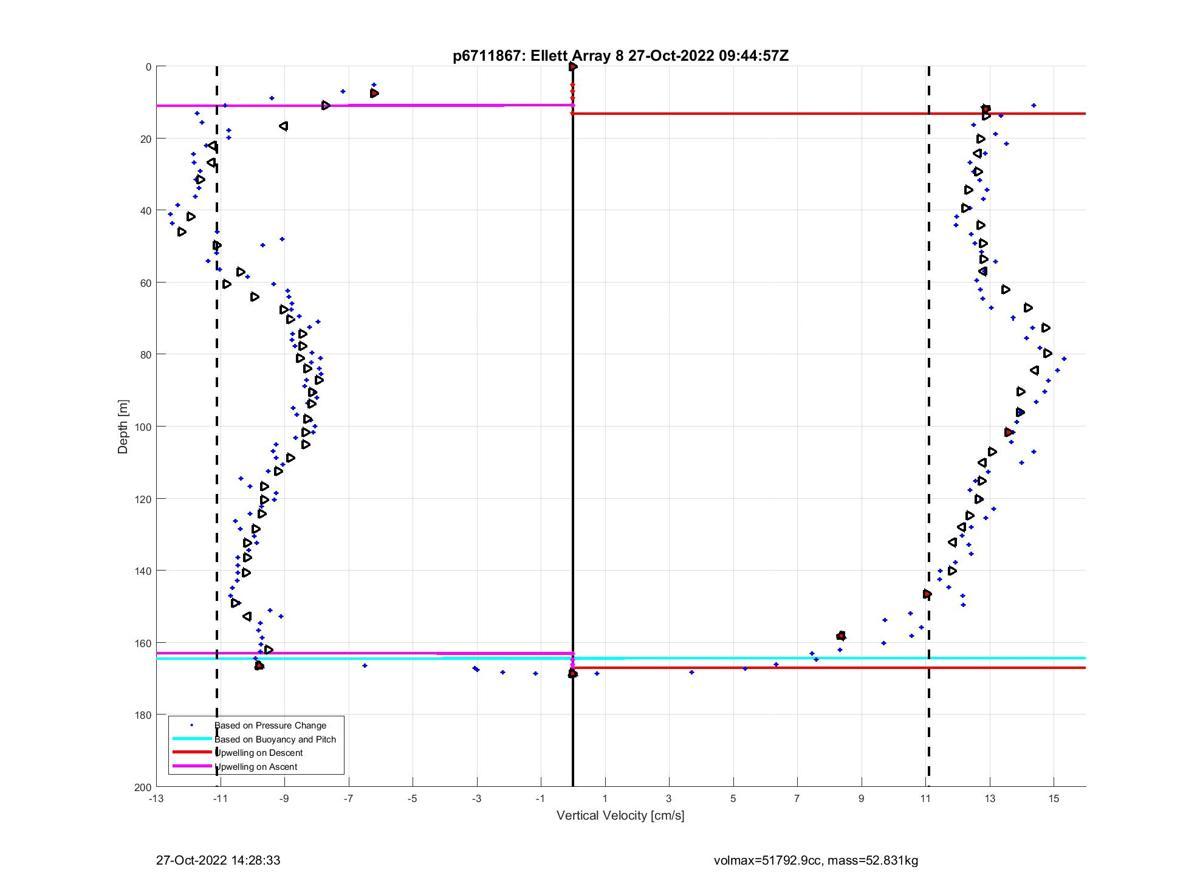Image resolution: width=1200 pixels, height=885 pixels.
Task: Click depth tick label 40
Action: [145, 211]
